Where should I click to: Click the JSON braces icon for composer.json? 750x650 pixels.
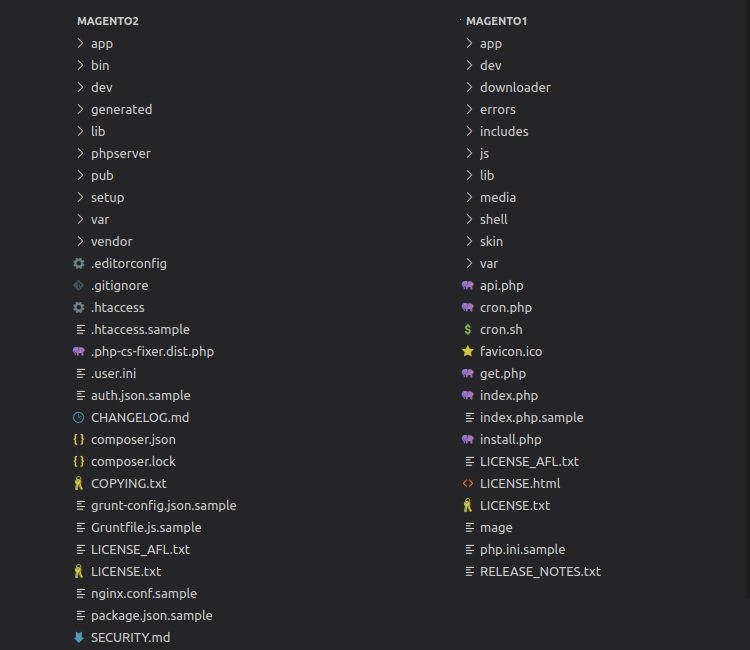click(x=79, y=439)
